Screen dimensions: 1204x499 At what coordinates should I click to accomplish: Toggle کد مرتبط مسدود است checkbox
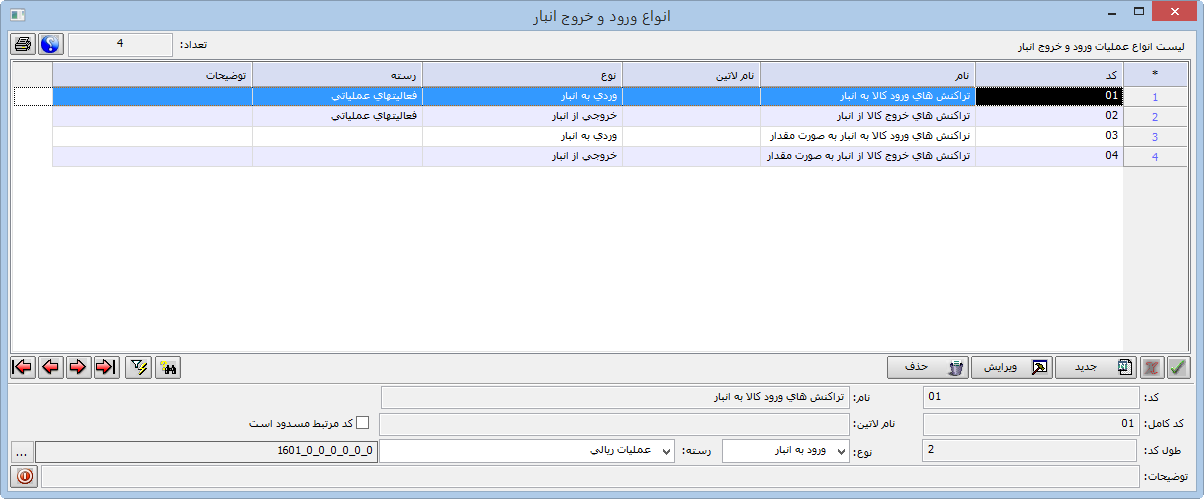coord(363,423)
